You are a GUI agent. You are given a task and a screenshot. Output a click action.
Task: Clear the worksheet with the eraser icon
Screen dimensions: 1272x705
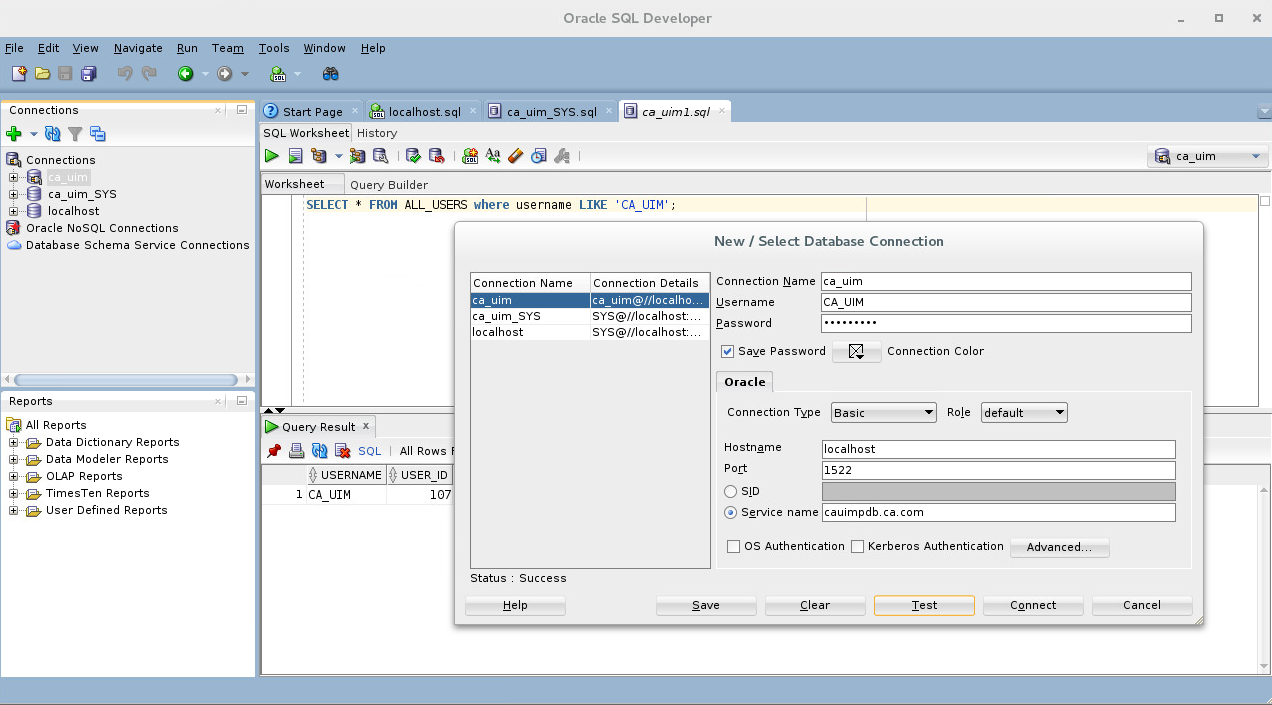pos(513,156)
